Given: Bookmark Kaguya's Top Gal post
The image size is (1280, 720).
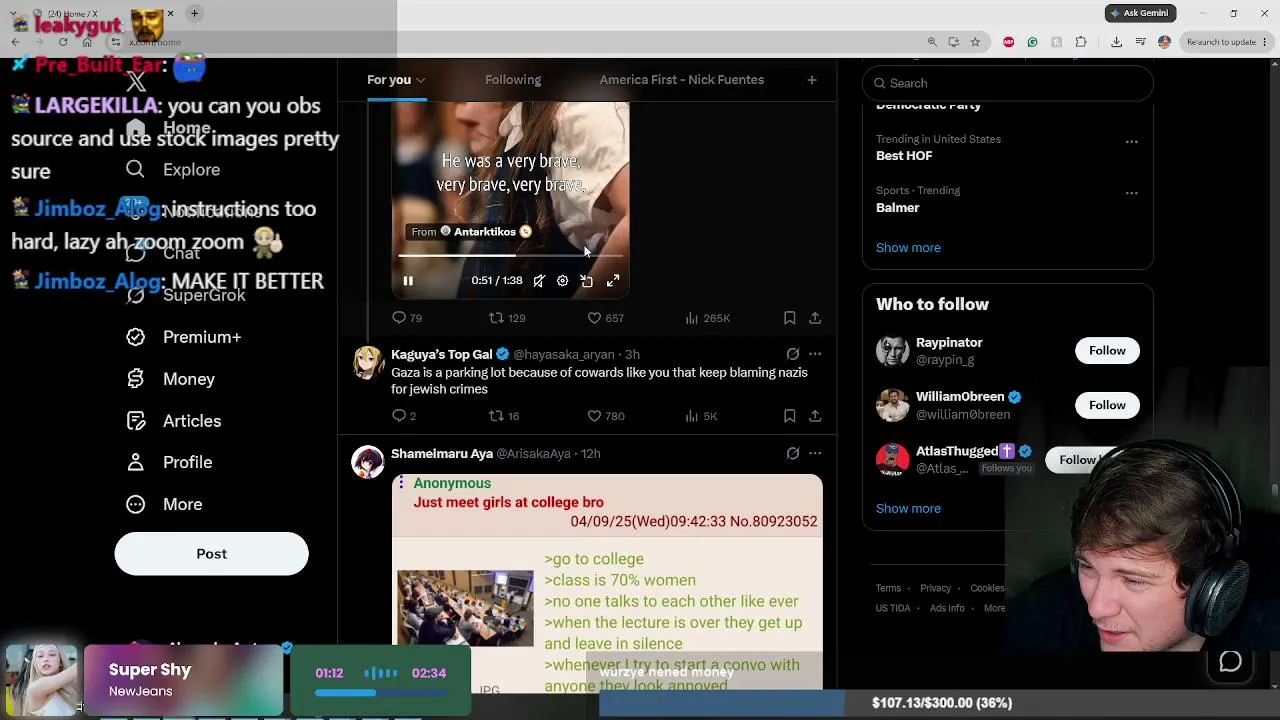Looking at the screenshot, I should (x=789, y=416).
